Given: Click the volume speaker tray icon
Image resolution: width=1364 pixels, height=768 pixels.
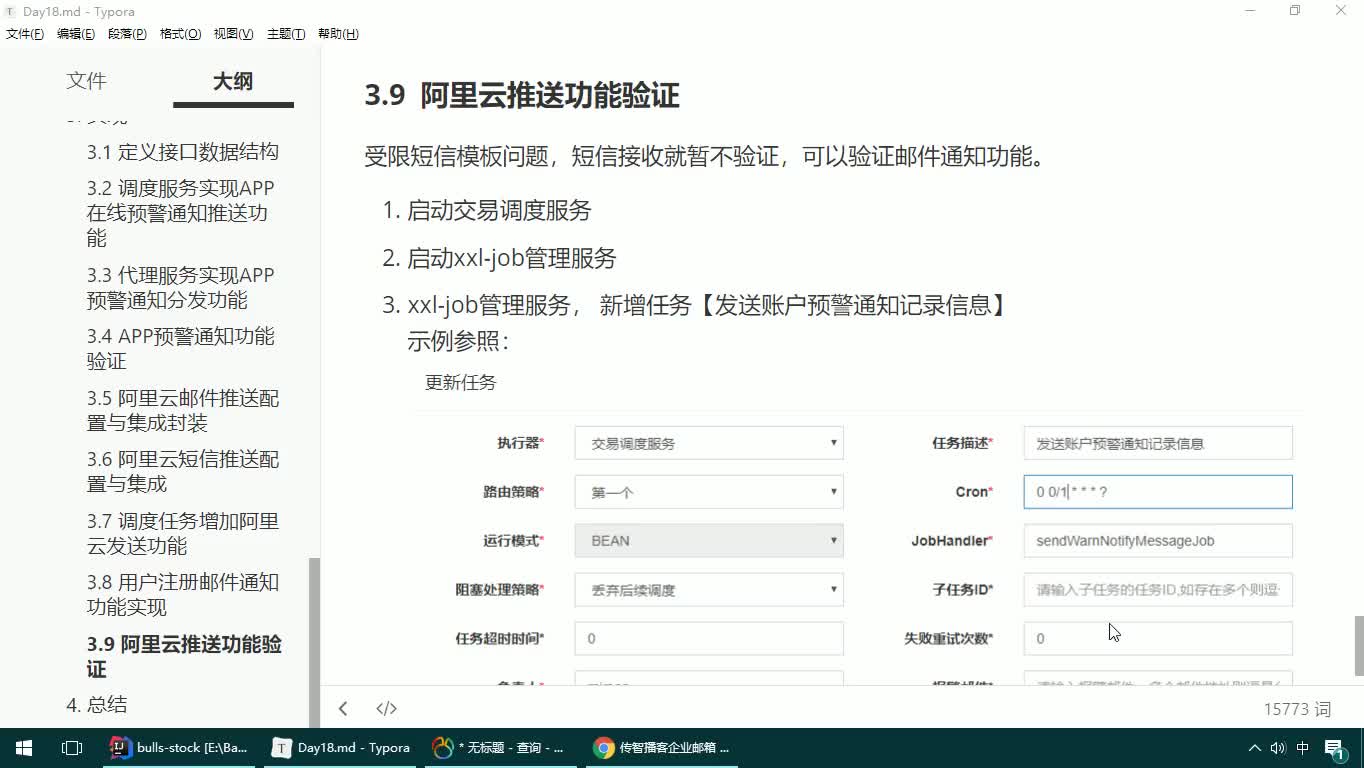Looking at the screenshot, I should (x=1278, y=748).
